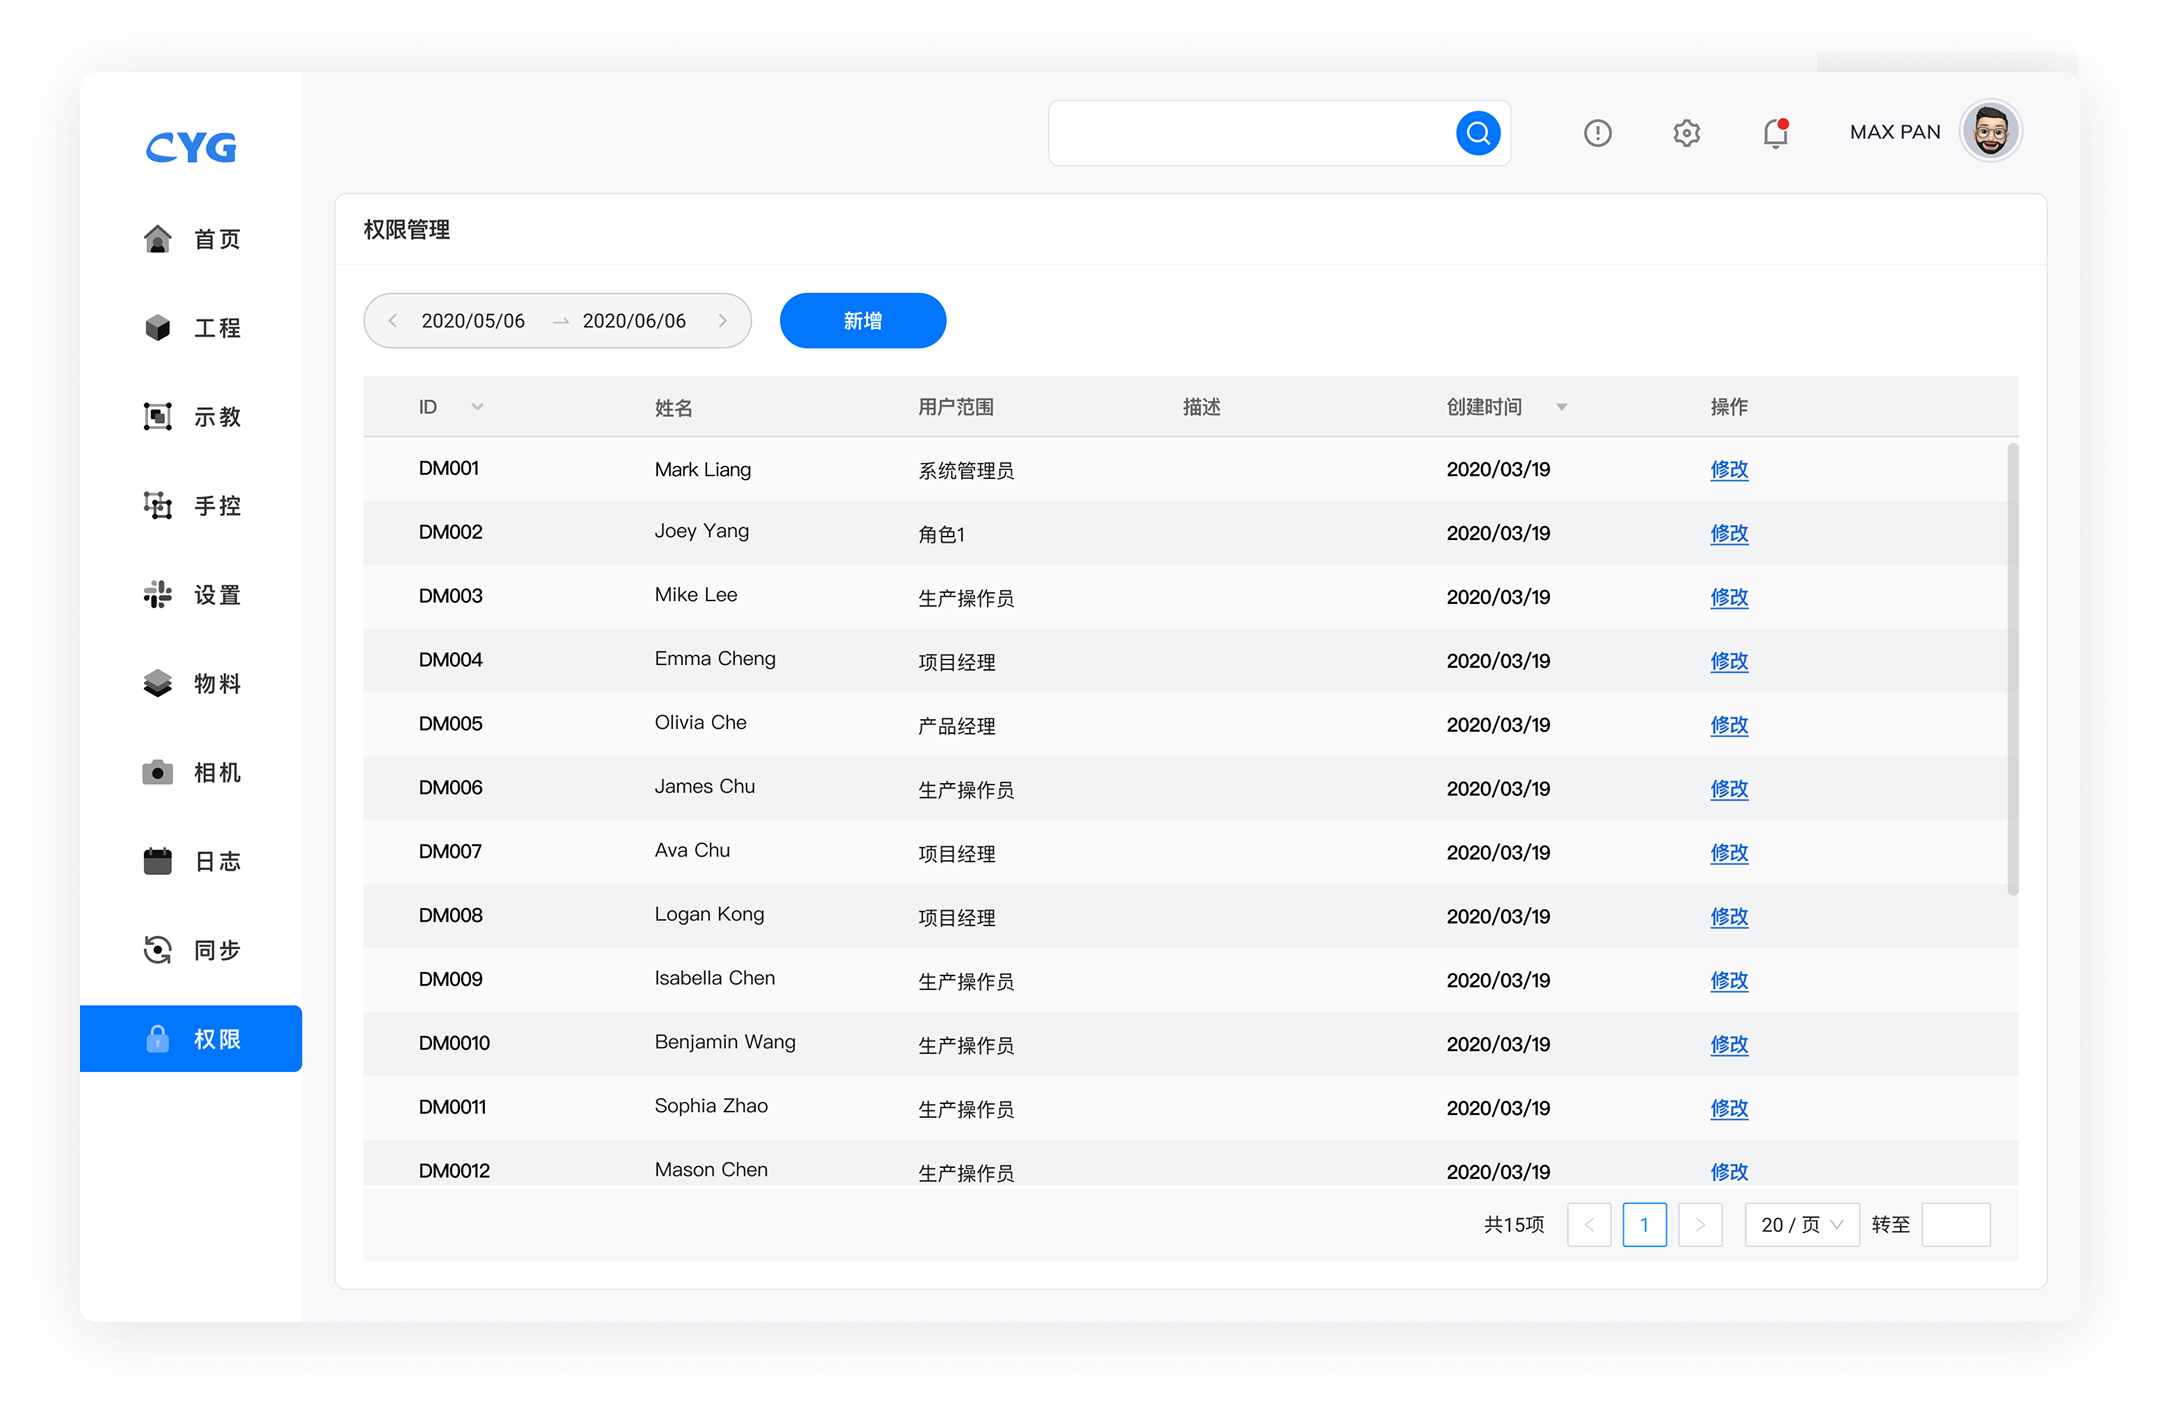Click 修改 link for Ava Chu
Viewport: 2160px width, 1410px height.
tap(1729, 853)
